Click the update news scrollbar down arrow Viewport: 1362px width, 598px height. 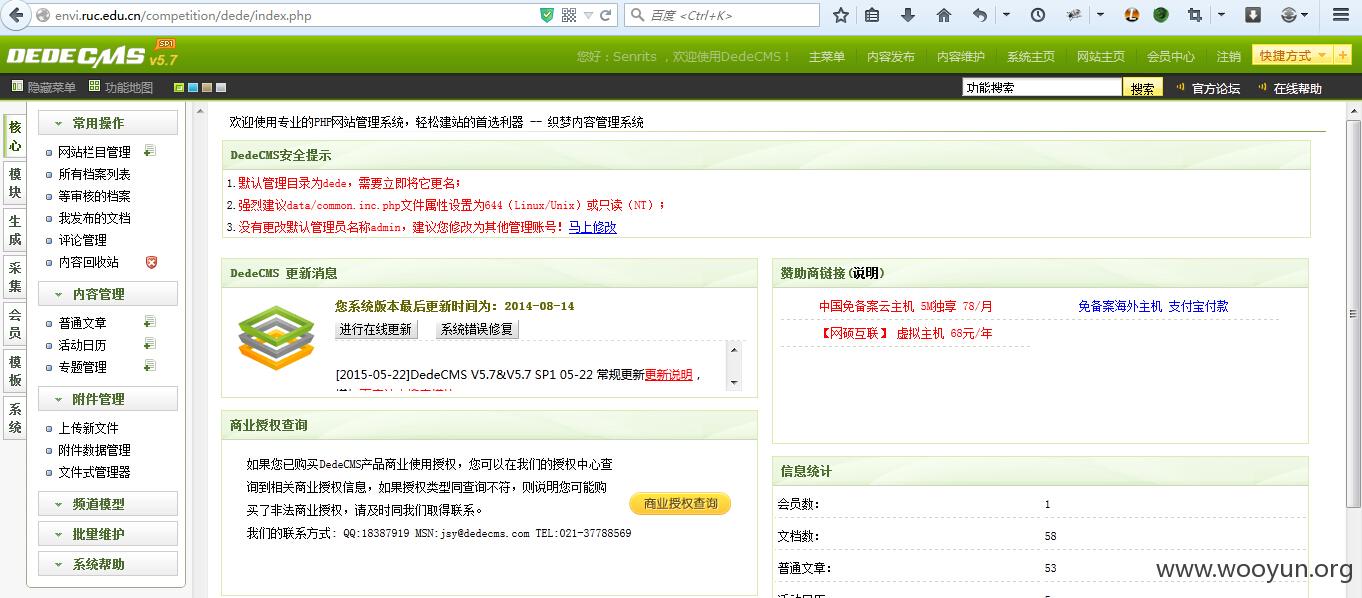(x=734, y=383)
